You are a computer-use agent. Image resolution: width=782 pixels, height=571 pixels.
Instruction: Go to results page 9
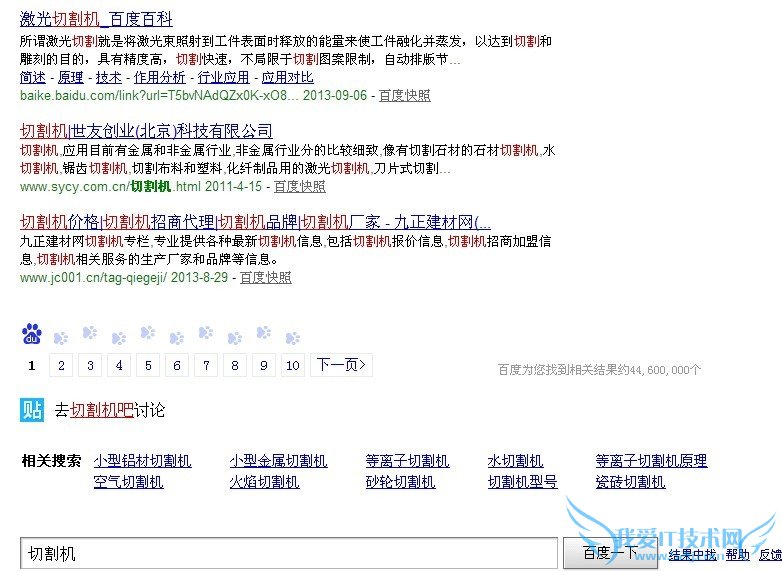point(264,366)
